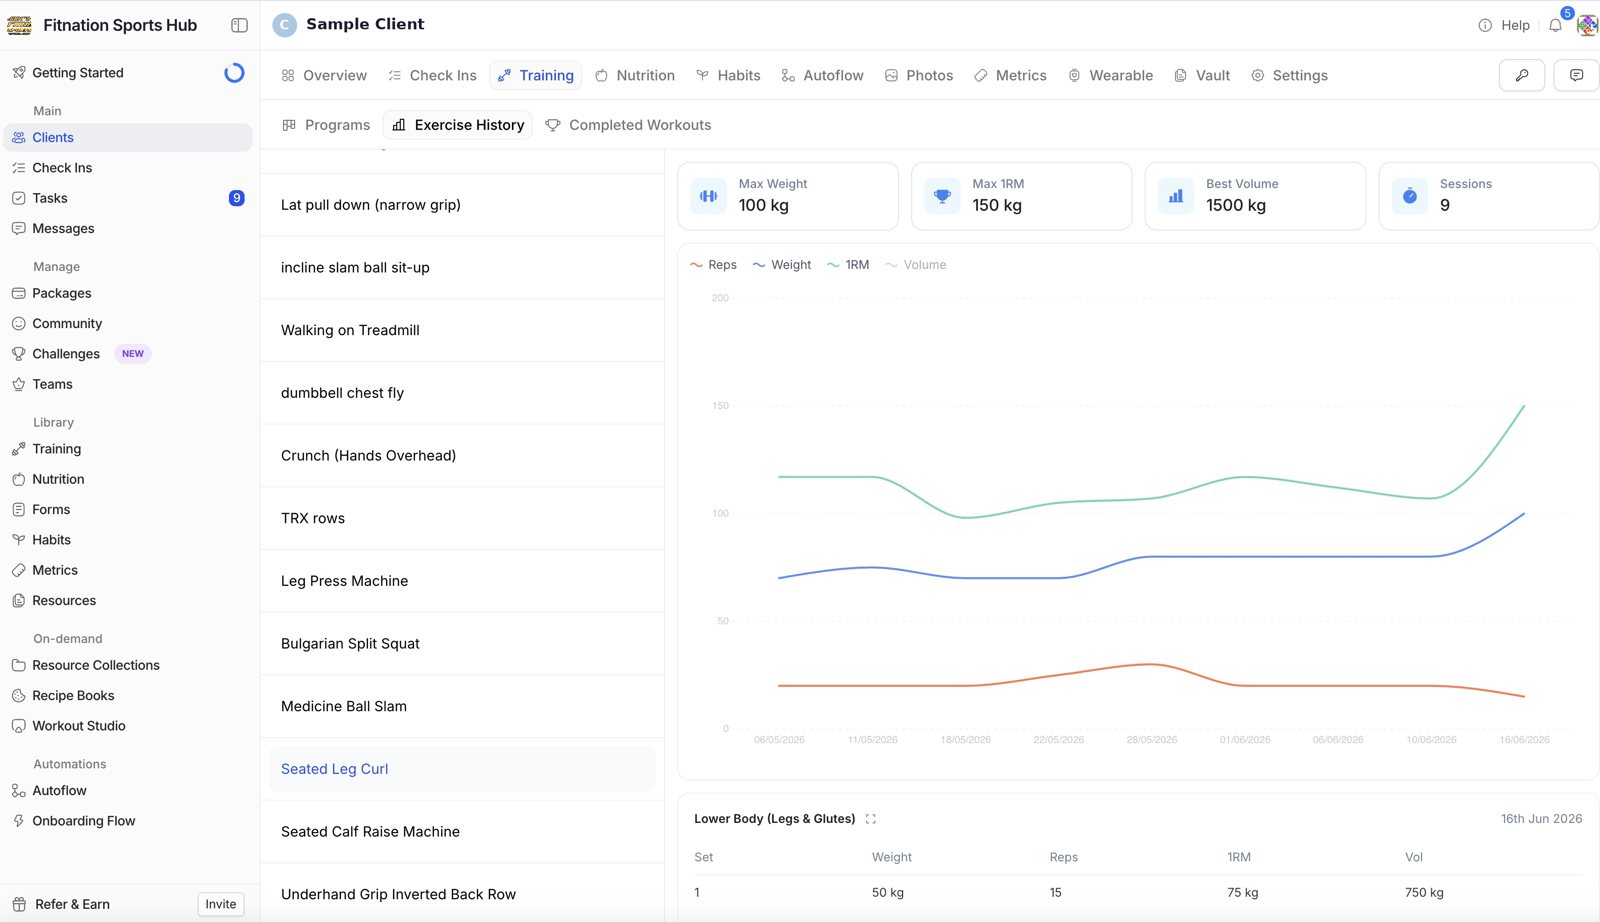Toggle Reps series in chart legend

[713, 265]
